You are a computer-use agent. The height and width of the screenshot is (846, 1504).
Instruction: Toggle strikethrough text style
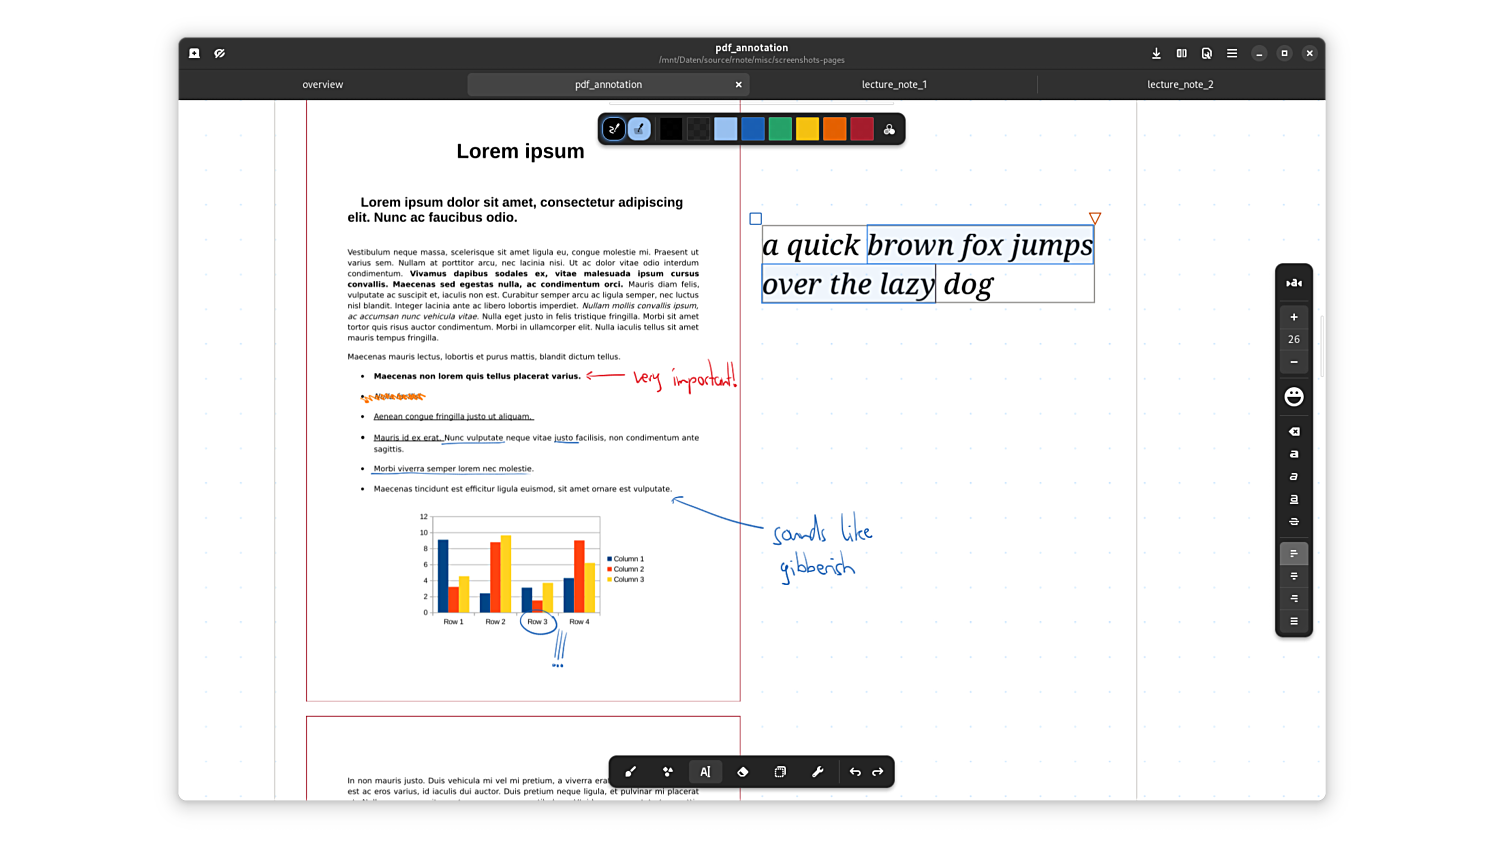1294,522
